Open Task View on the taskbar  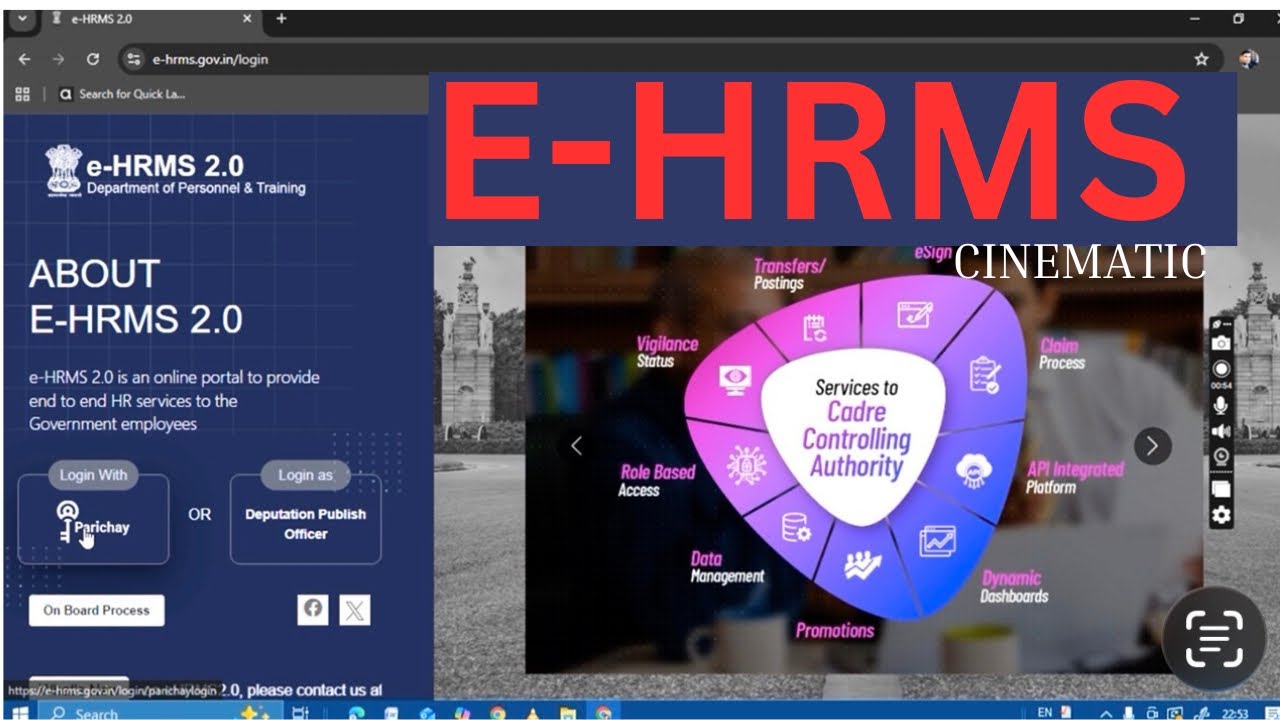[299, 713]
